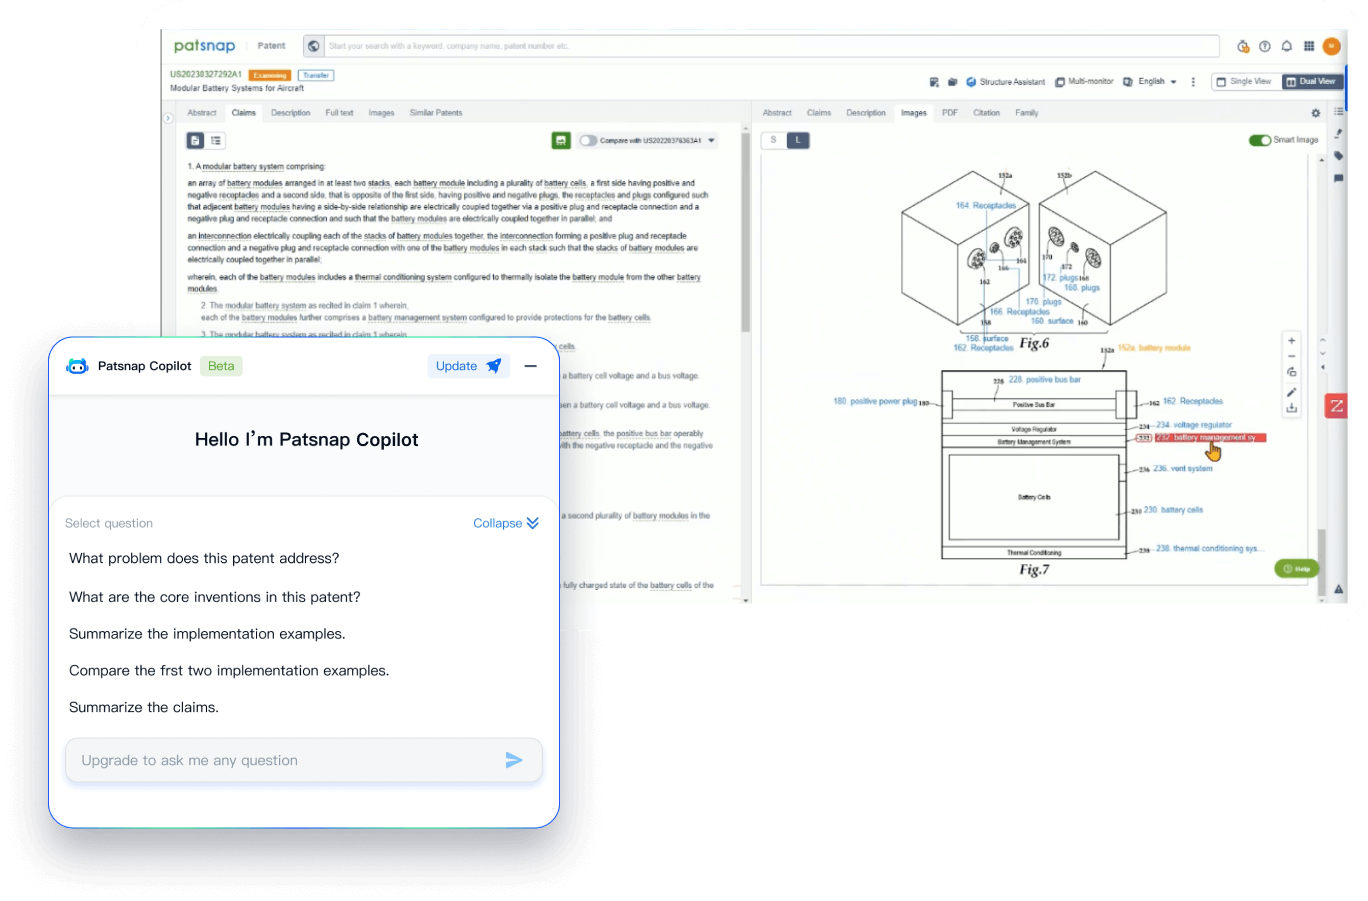1368x901 pixels.
Task: Collapse the Copilot question list
Action: coord(505,523)
